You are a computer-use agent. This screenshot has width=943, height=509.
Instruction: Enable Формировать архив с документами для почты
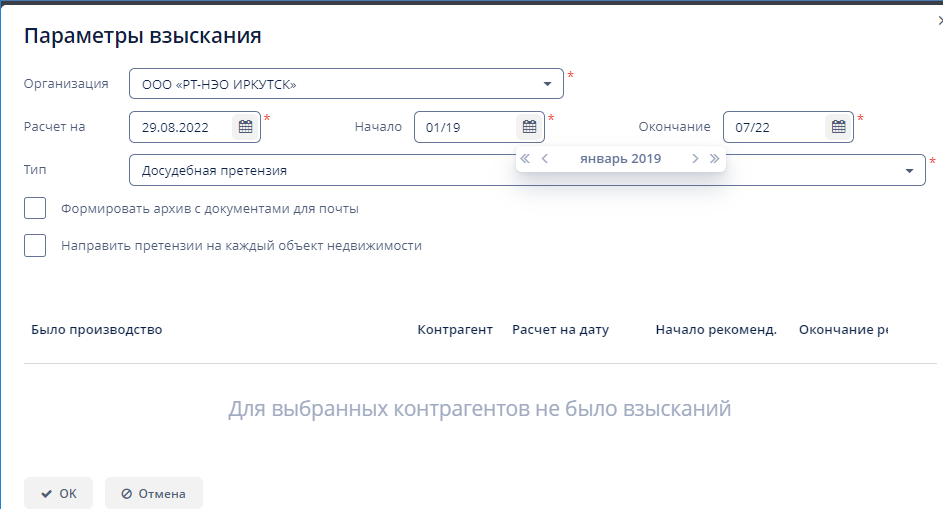tap(35, 209)
